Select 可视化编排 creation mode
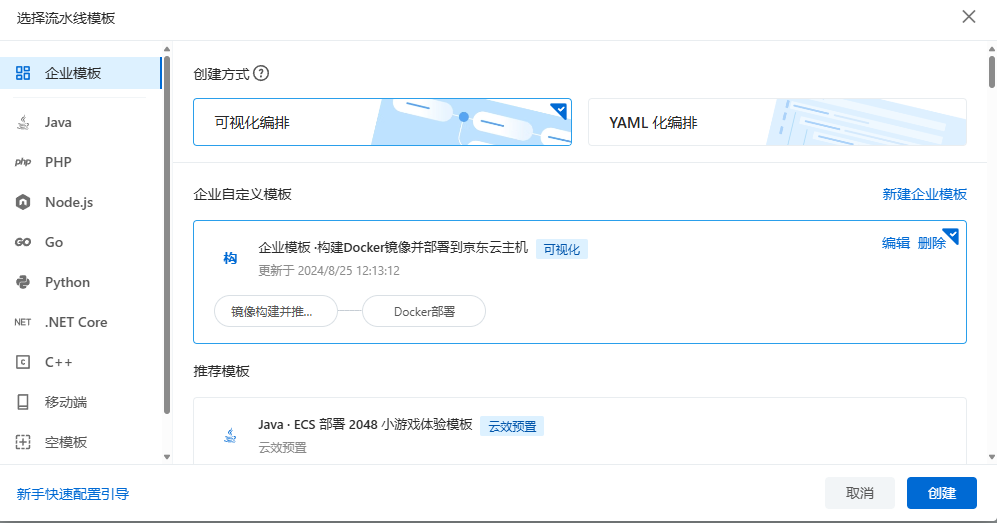This screenshot has height=523, width=997. coord(382,122)
